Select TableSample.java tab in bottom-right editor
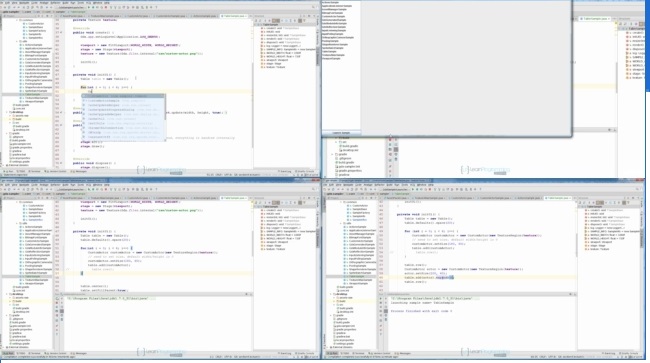This screenshot has height=363, width=650. coord(559,198)
